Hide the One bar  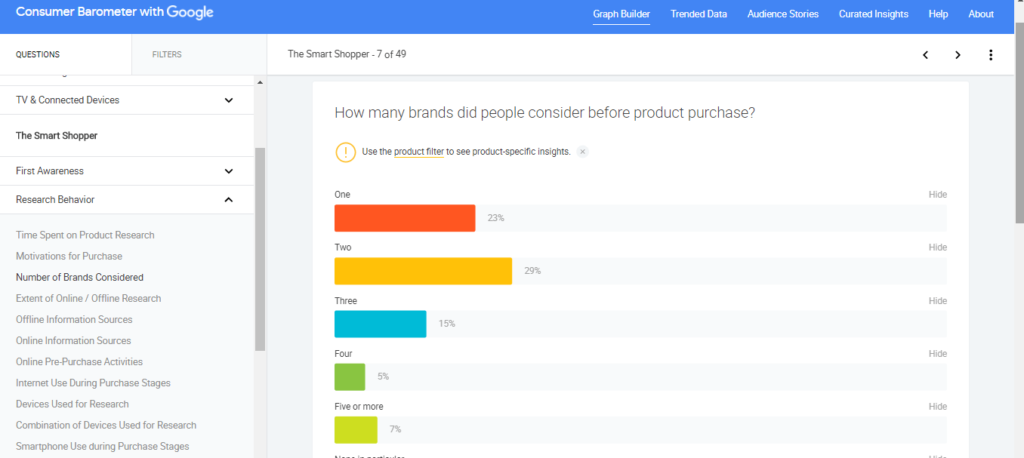(938, 195)
